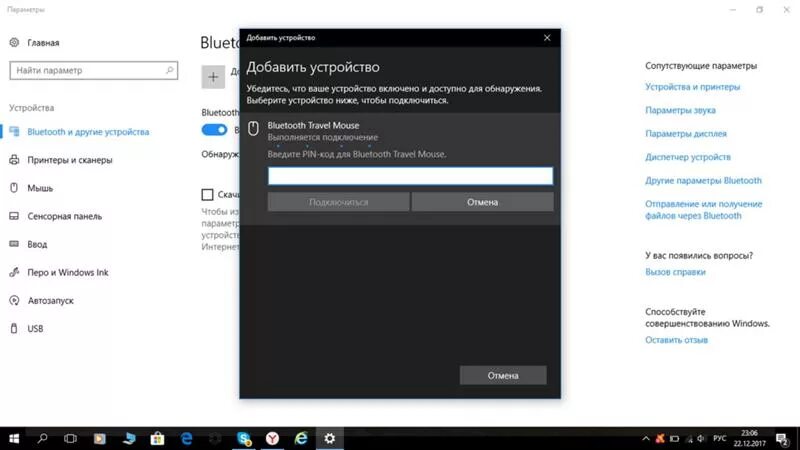The height and width of the screenshot is (450, 800).
Task: Open Task View on taskbar
Action: (x=70, y=438)
